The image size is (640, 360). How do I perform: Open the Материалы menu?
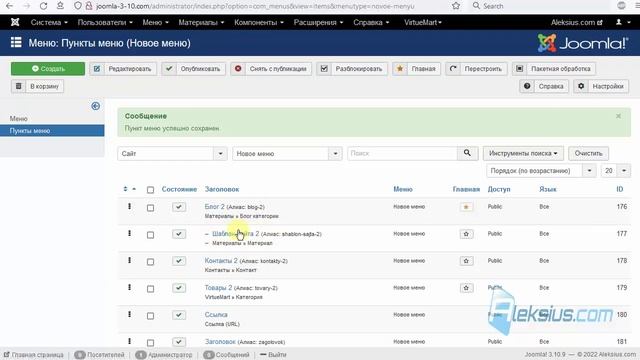click(201, 22)
